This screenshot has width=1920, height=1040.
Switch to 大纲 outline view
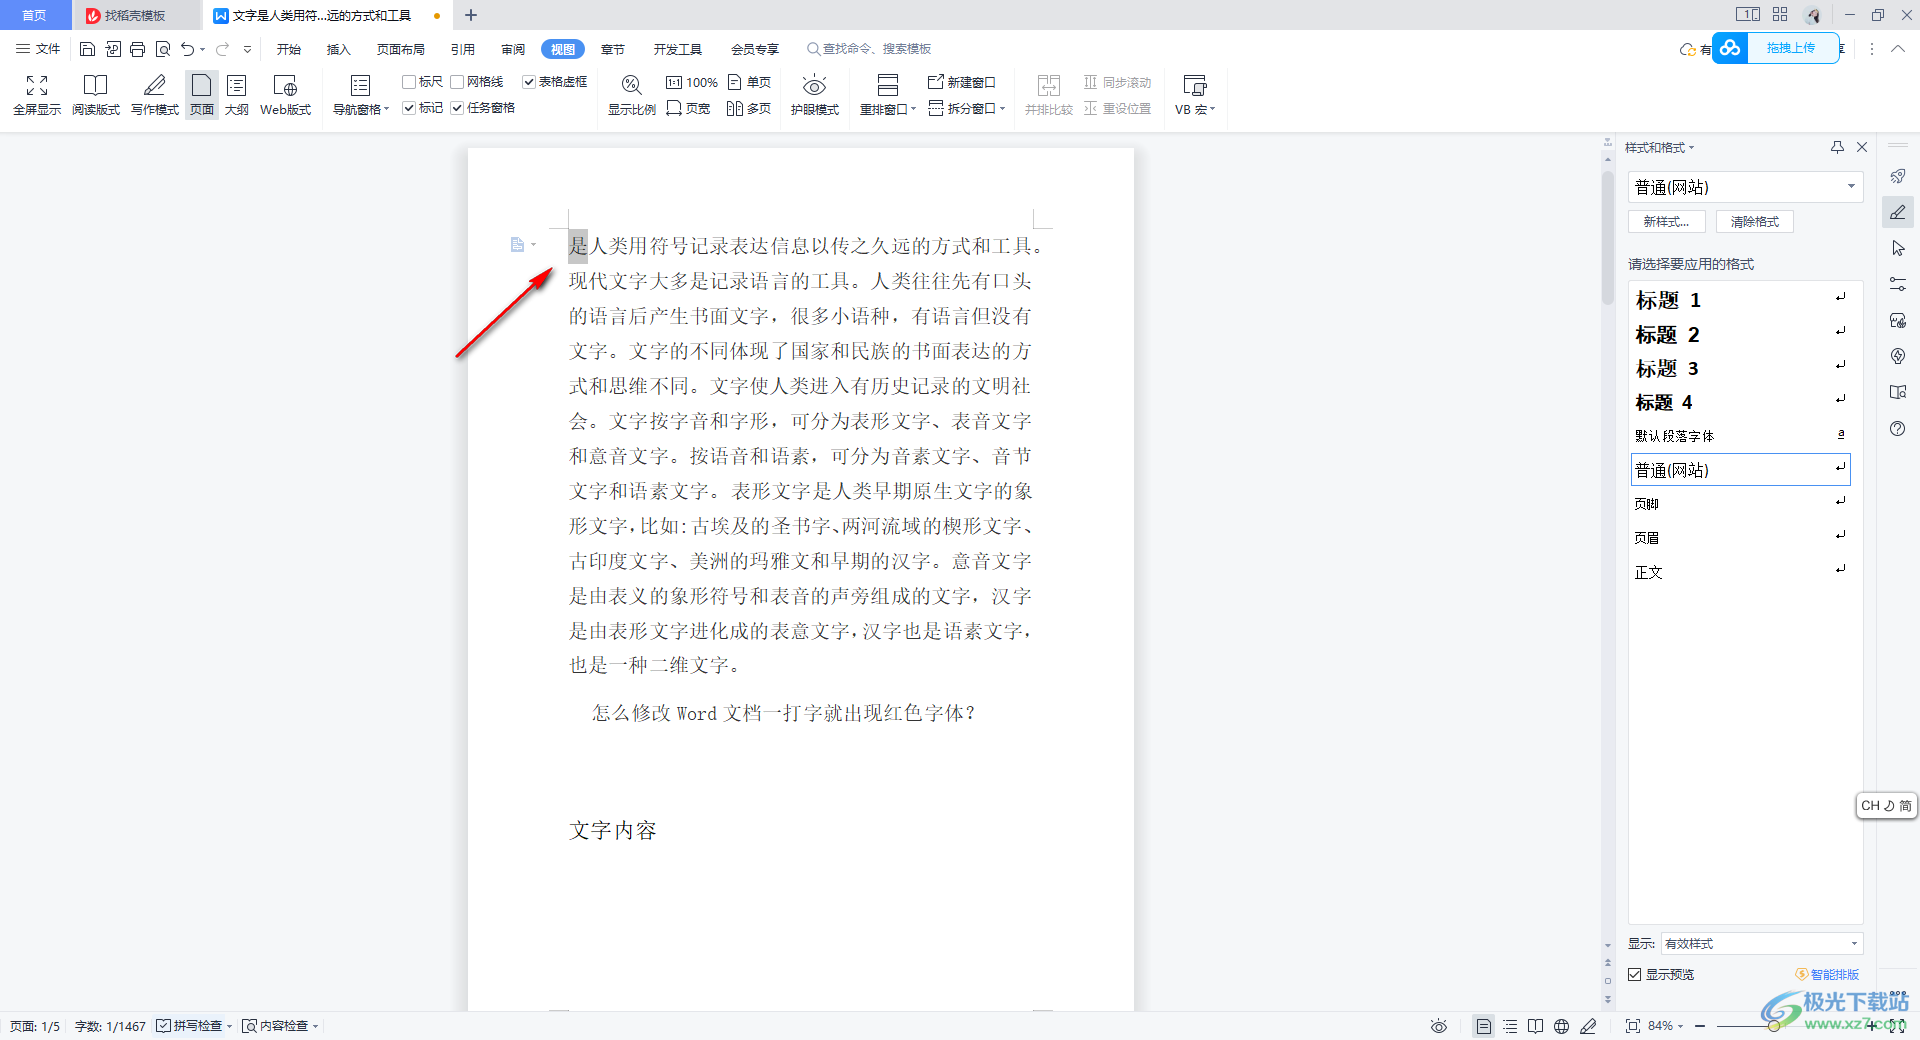tap(237, 95)
